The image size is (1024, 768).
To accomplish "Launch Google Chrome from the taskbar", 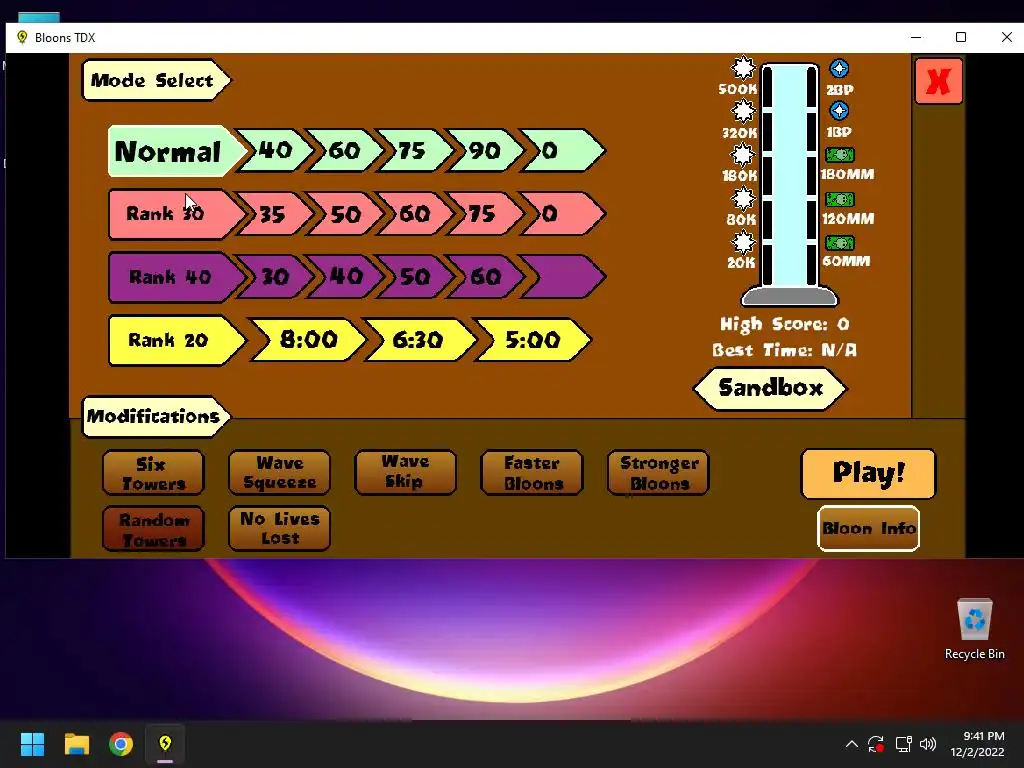I will (121, 744).
